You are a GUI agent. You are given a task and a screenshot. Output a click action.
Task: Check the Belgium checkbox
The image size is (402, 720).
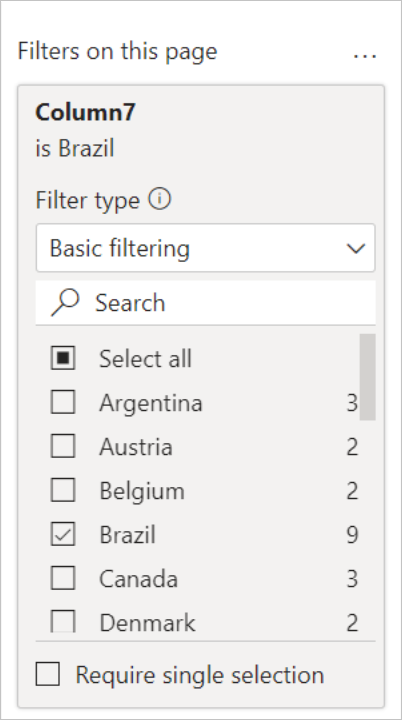[63, 490]
